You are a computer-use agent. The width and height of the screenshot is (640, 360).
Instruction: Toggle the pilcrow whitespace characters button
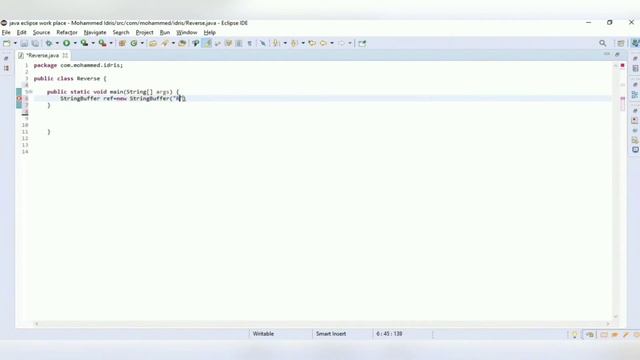(249, 43)
